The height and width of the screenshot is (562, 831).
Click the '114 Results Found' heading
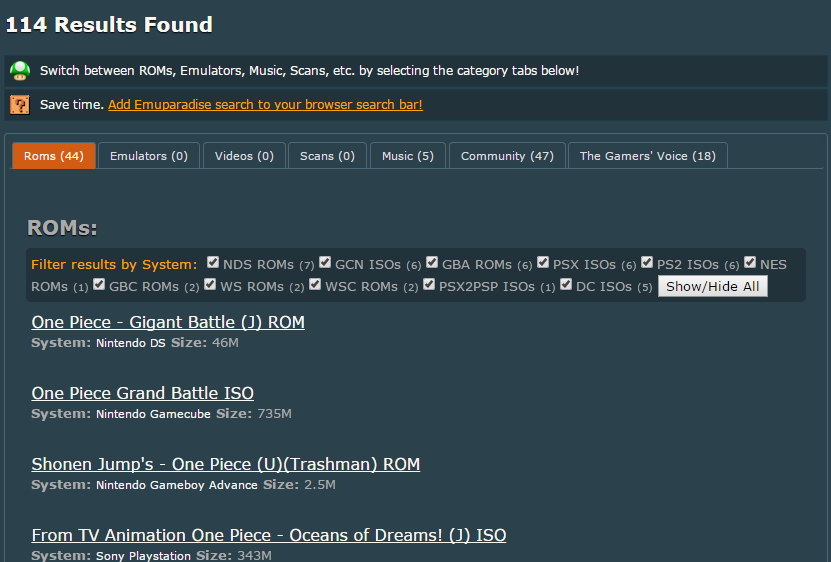pos(109,24)
